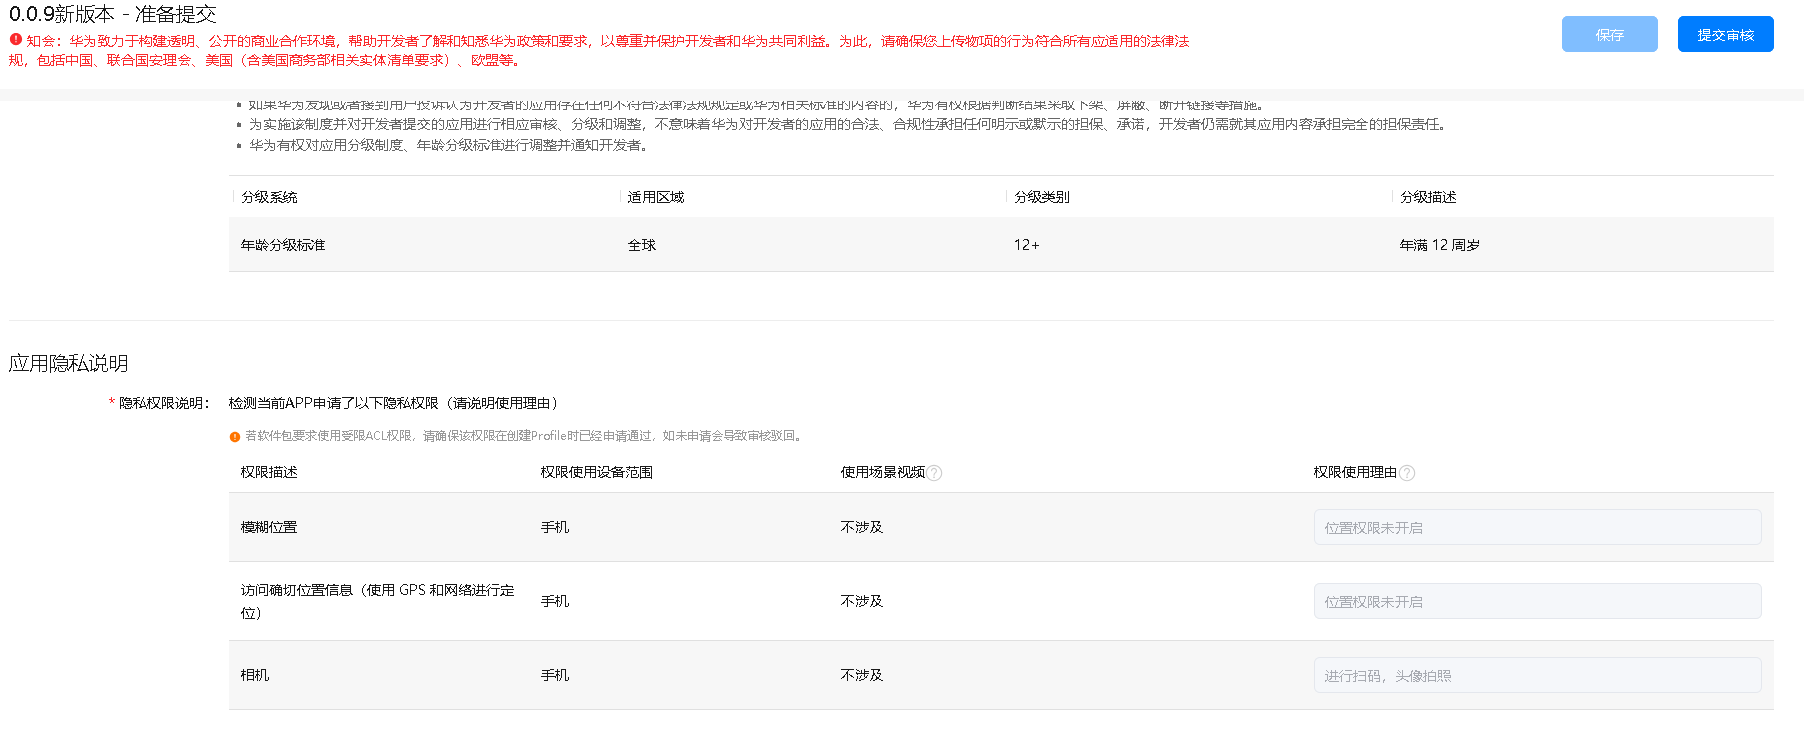The width and height of the screenshot is (1804, 744).
Task: Focus the 模糊位置 permission reason field
Action: click(1536, 528)
